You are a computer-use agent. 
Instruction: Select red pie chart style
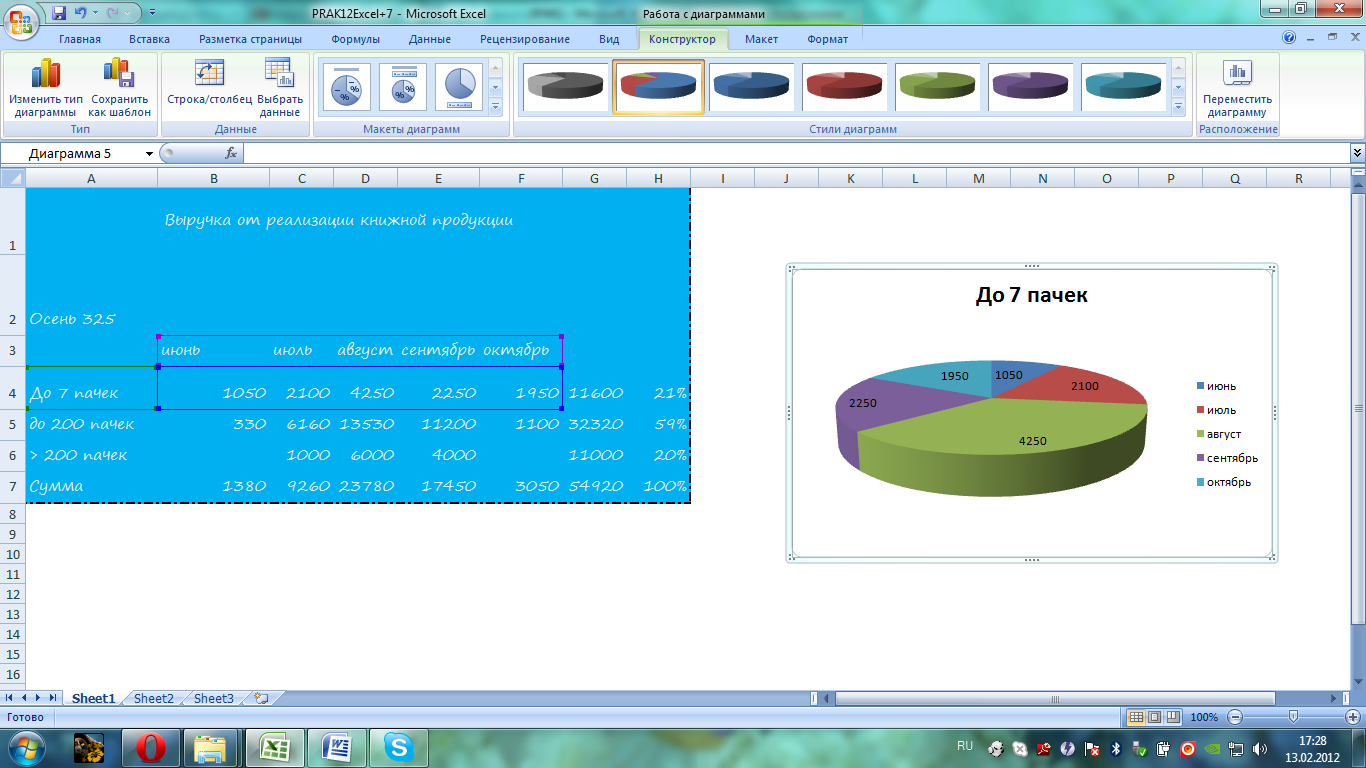pos(844,87)
